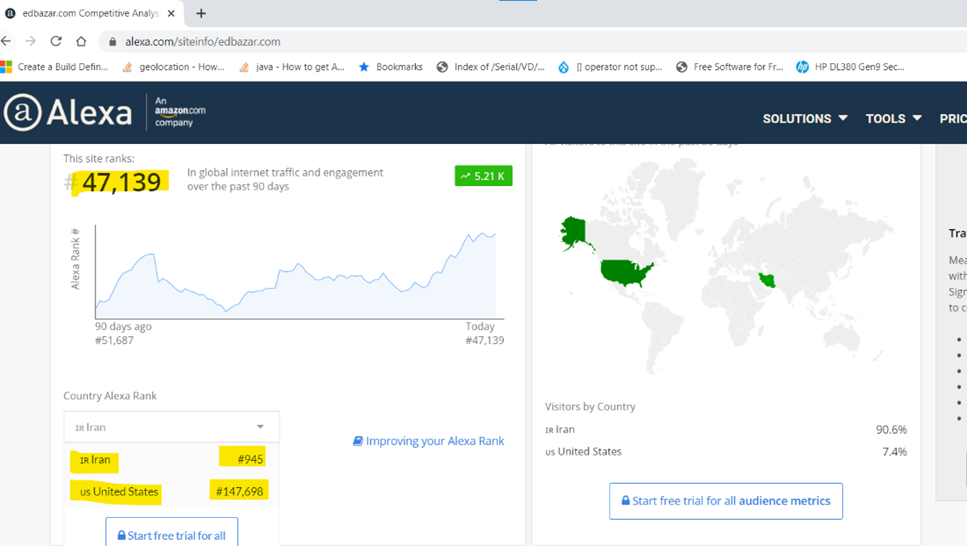Open Create a Build Defin... bookmark

(x=54, y=67)
